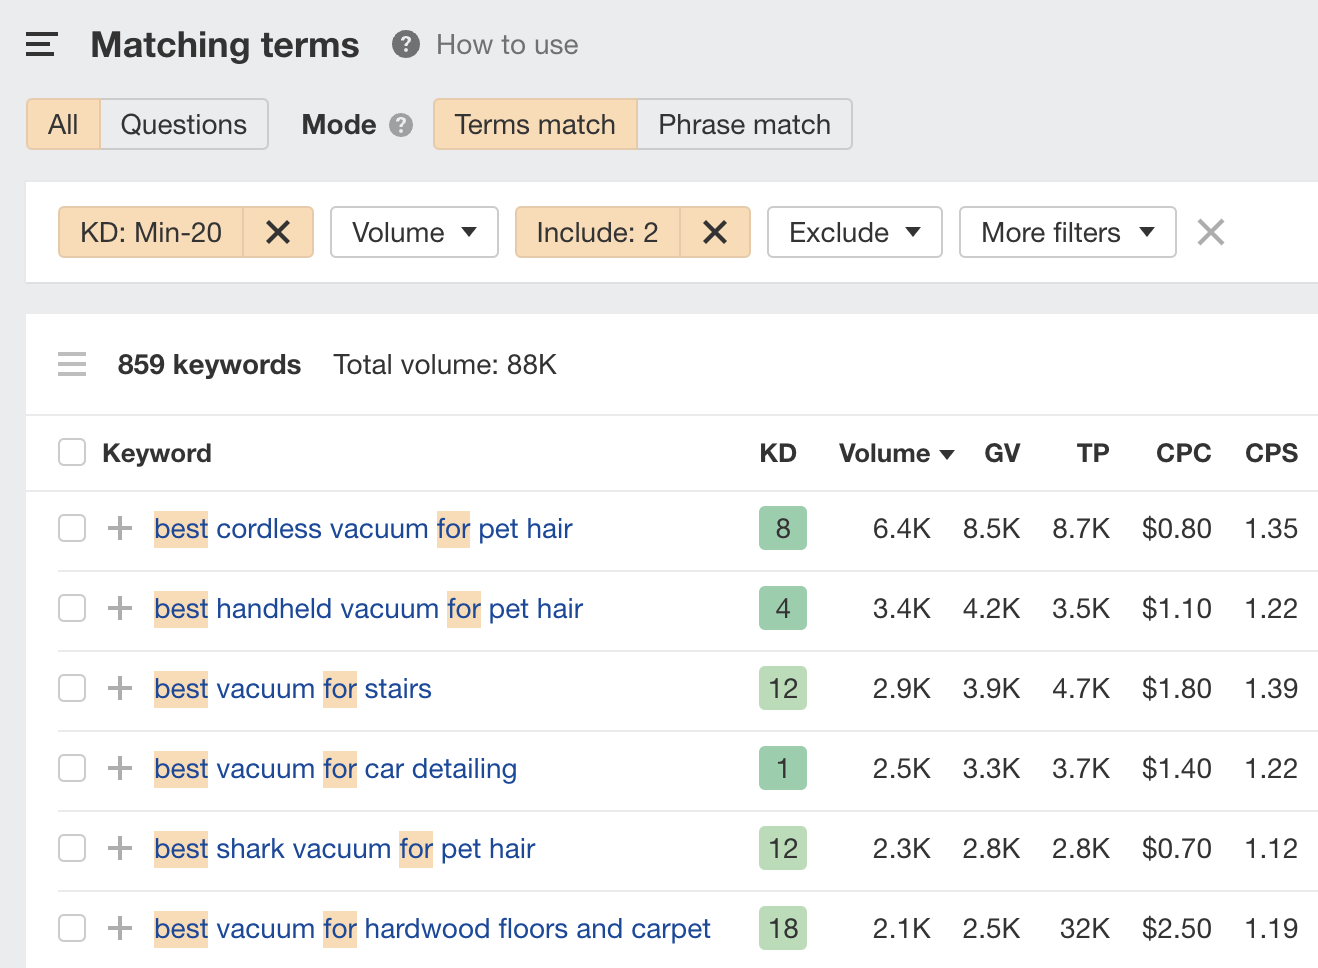Open the Exclude filter dropdown

tap(854, 232)
